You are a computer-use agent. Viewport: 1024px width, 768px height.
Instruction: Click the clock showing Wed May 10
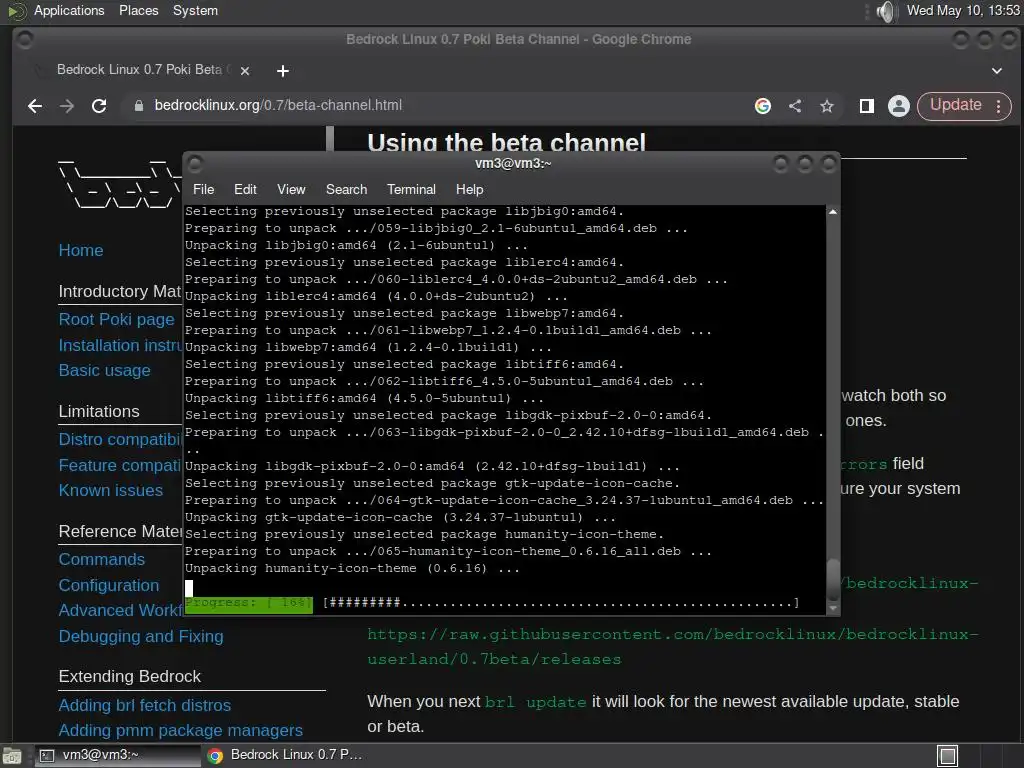coord(963,10)
